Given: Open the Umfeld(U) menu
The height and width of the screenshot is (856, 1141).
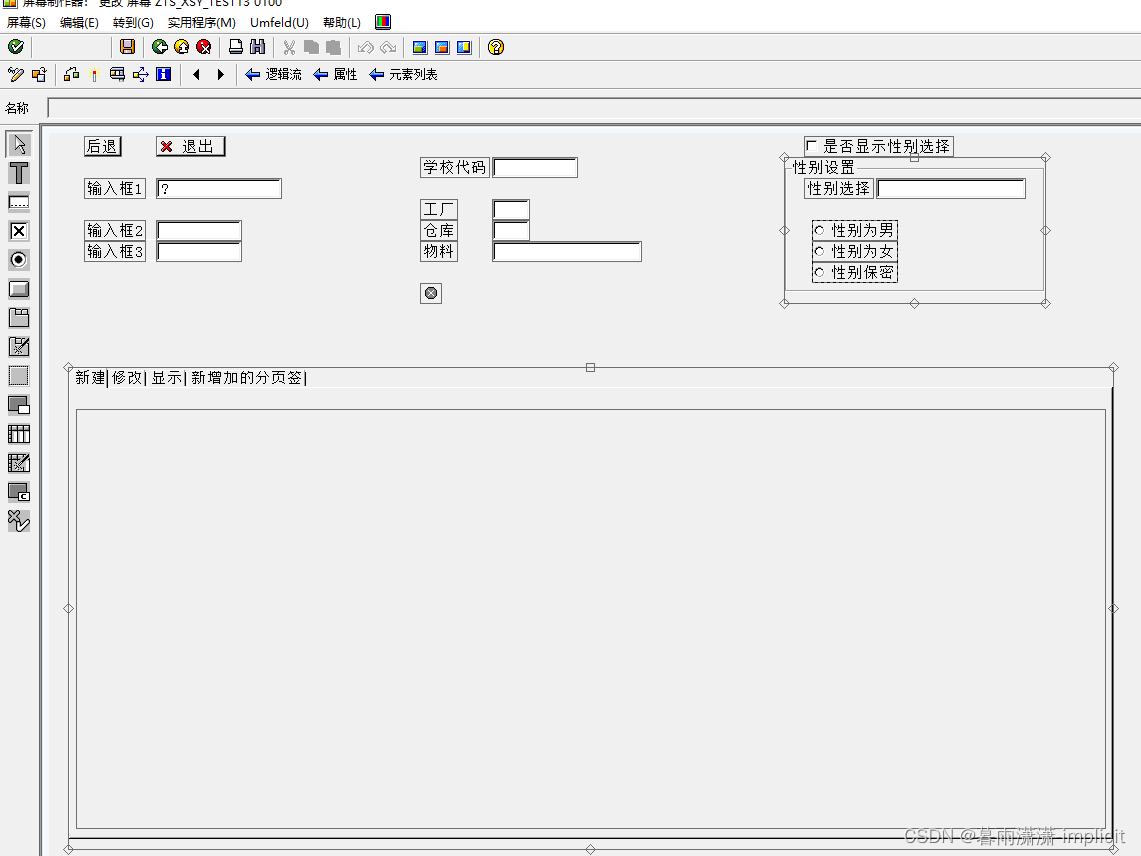Looking at the screenshot, I should 281,22.
